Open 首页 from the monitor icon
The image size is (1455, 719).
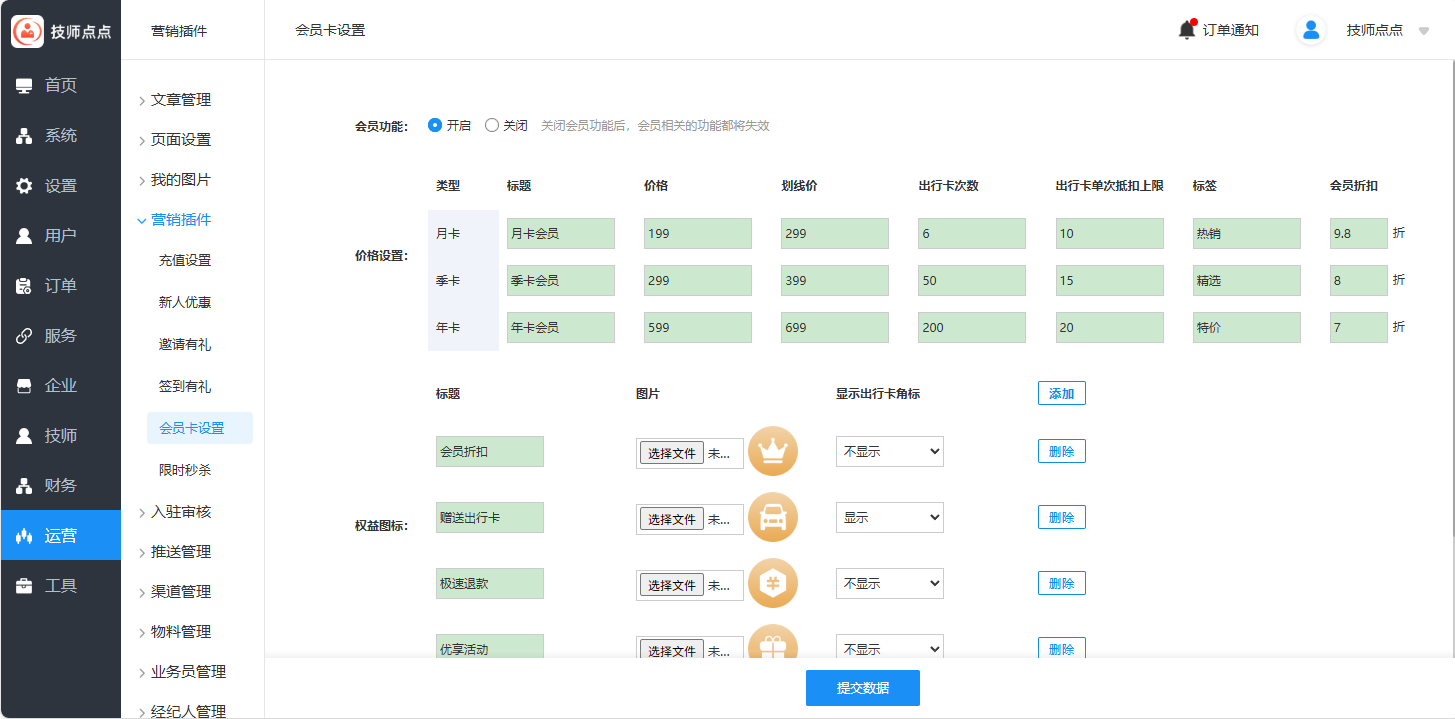pyautogui.click(x=24, y=86)
